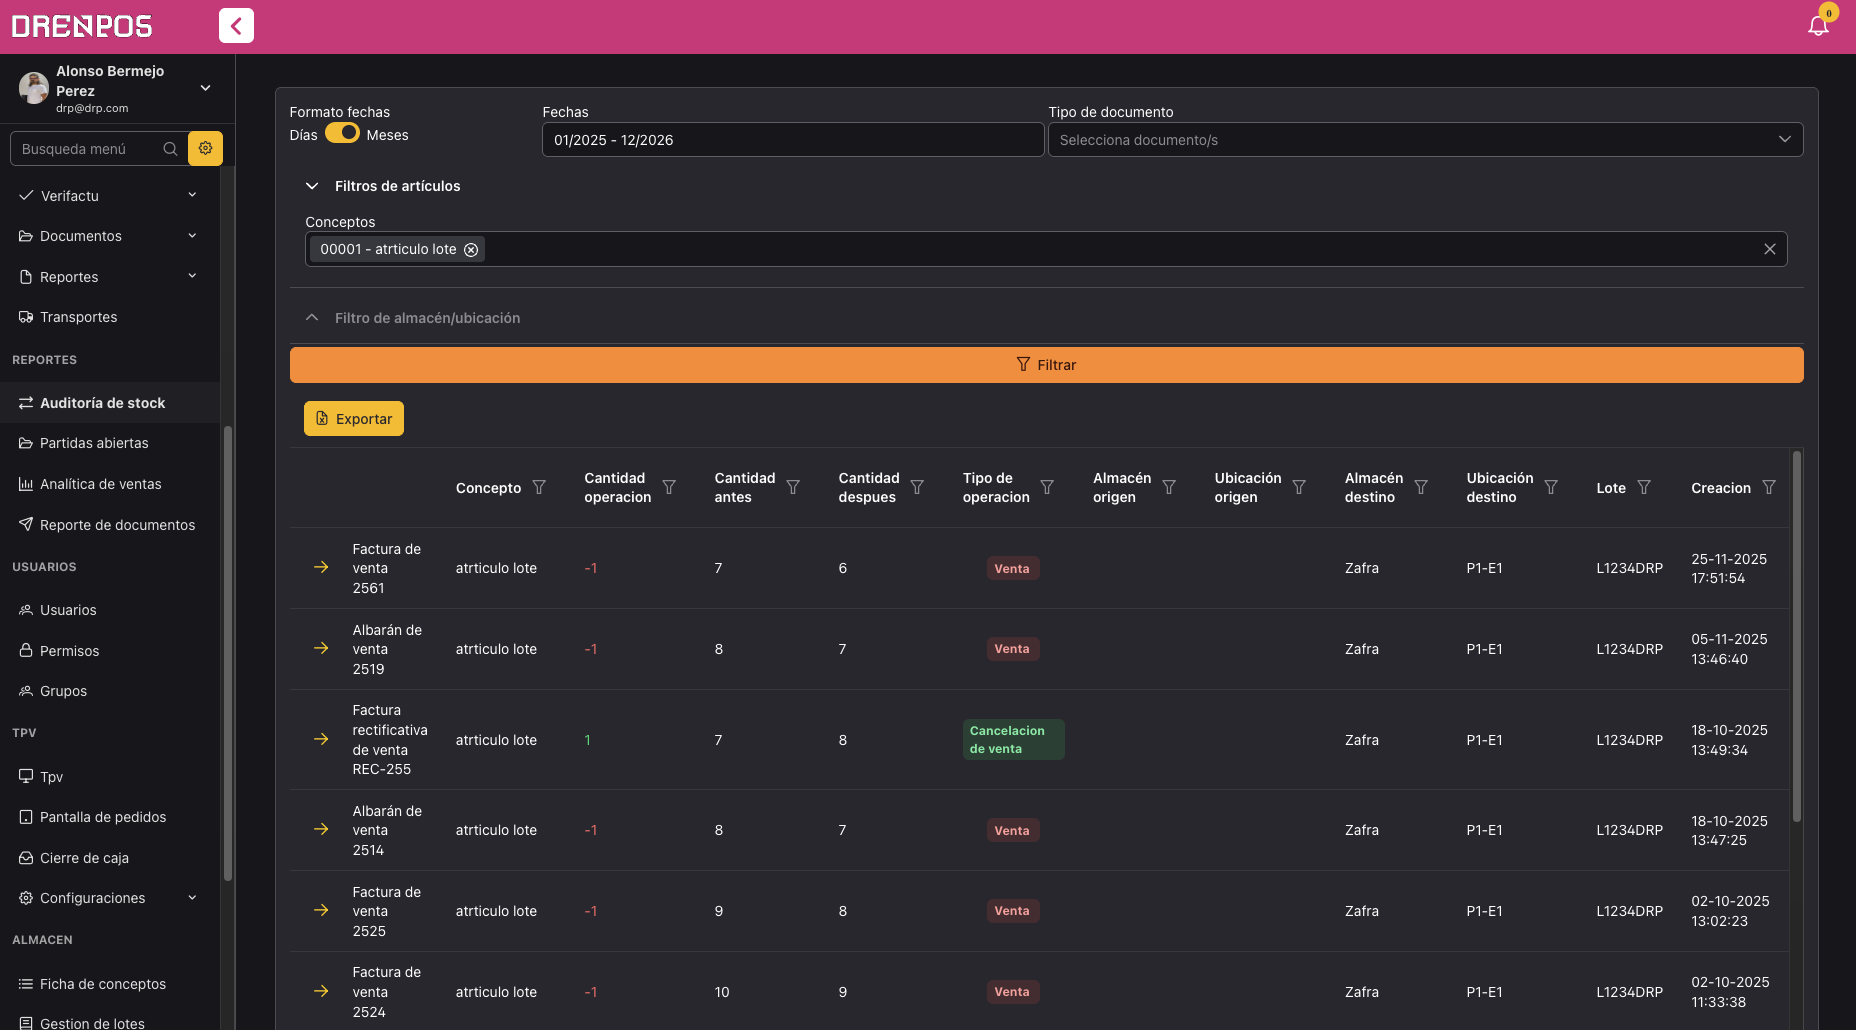Open Tipo de documento dropdown
Screen dimensions: 1856x1030
tap(1425, 139)
